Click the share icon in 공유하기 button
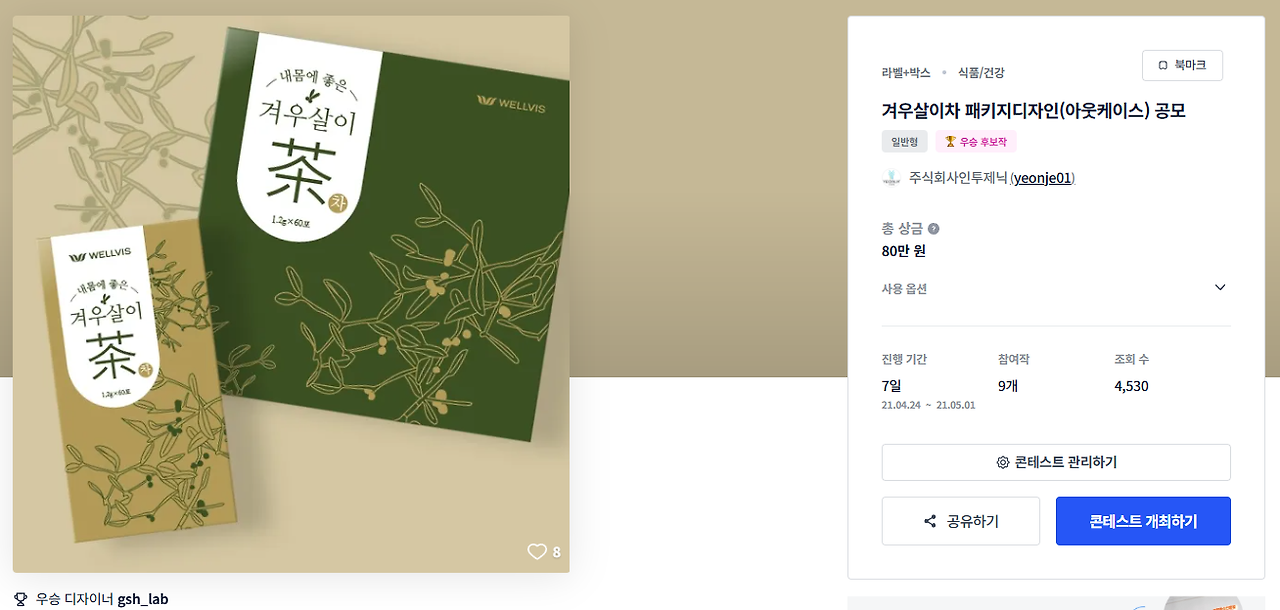 tap(930, 521)
